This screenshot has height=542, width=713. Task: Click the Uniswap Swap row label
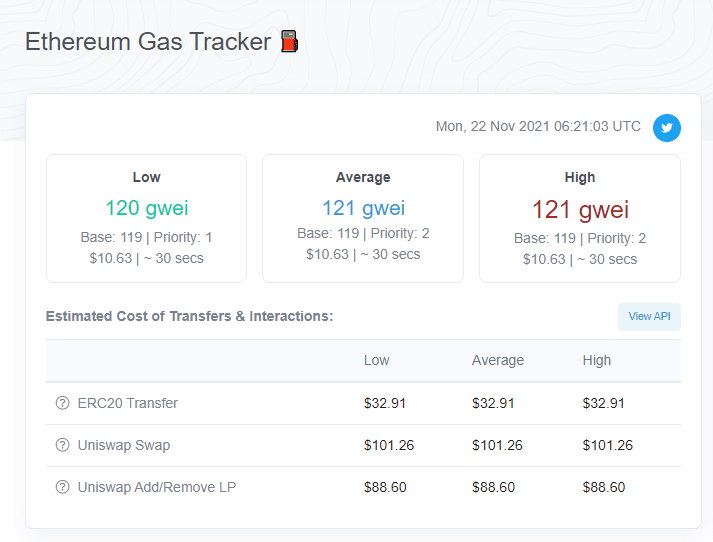(124, 445)
